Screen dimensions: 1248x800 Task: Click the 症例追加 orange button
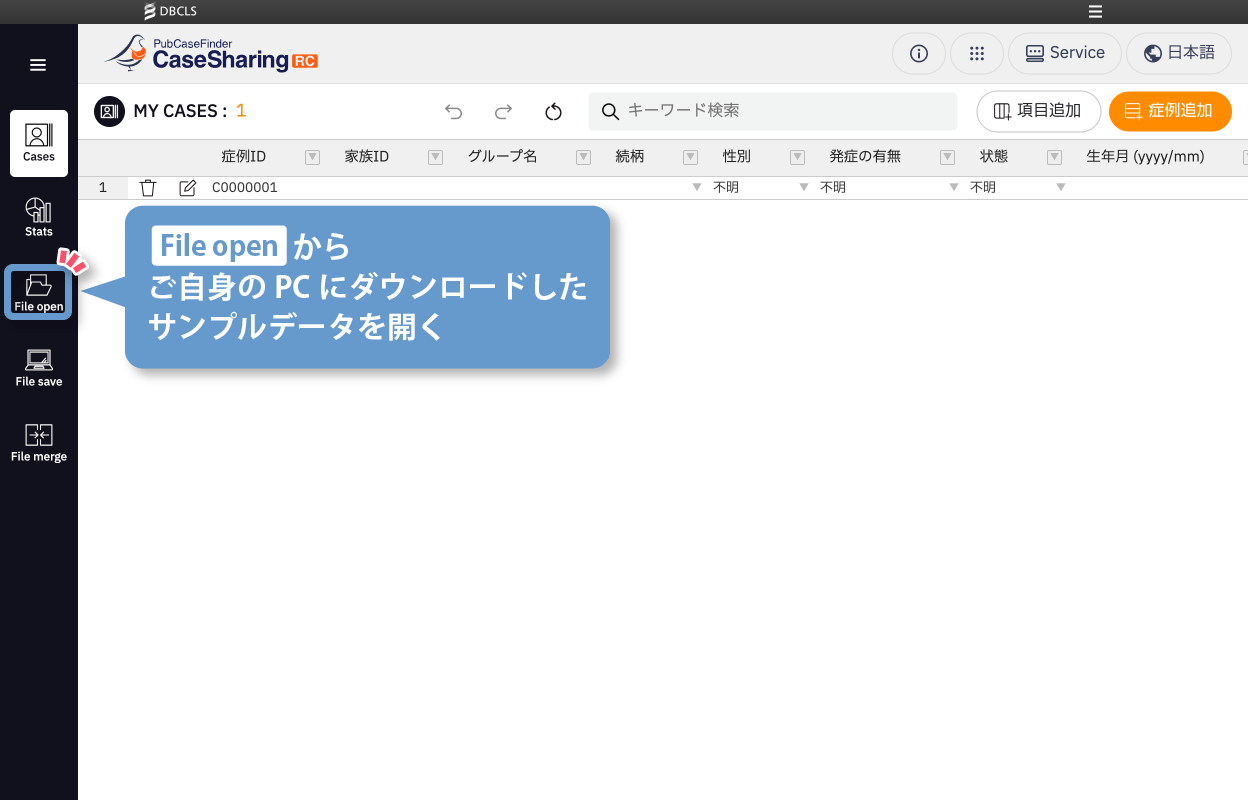click(1169, 111)
